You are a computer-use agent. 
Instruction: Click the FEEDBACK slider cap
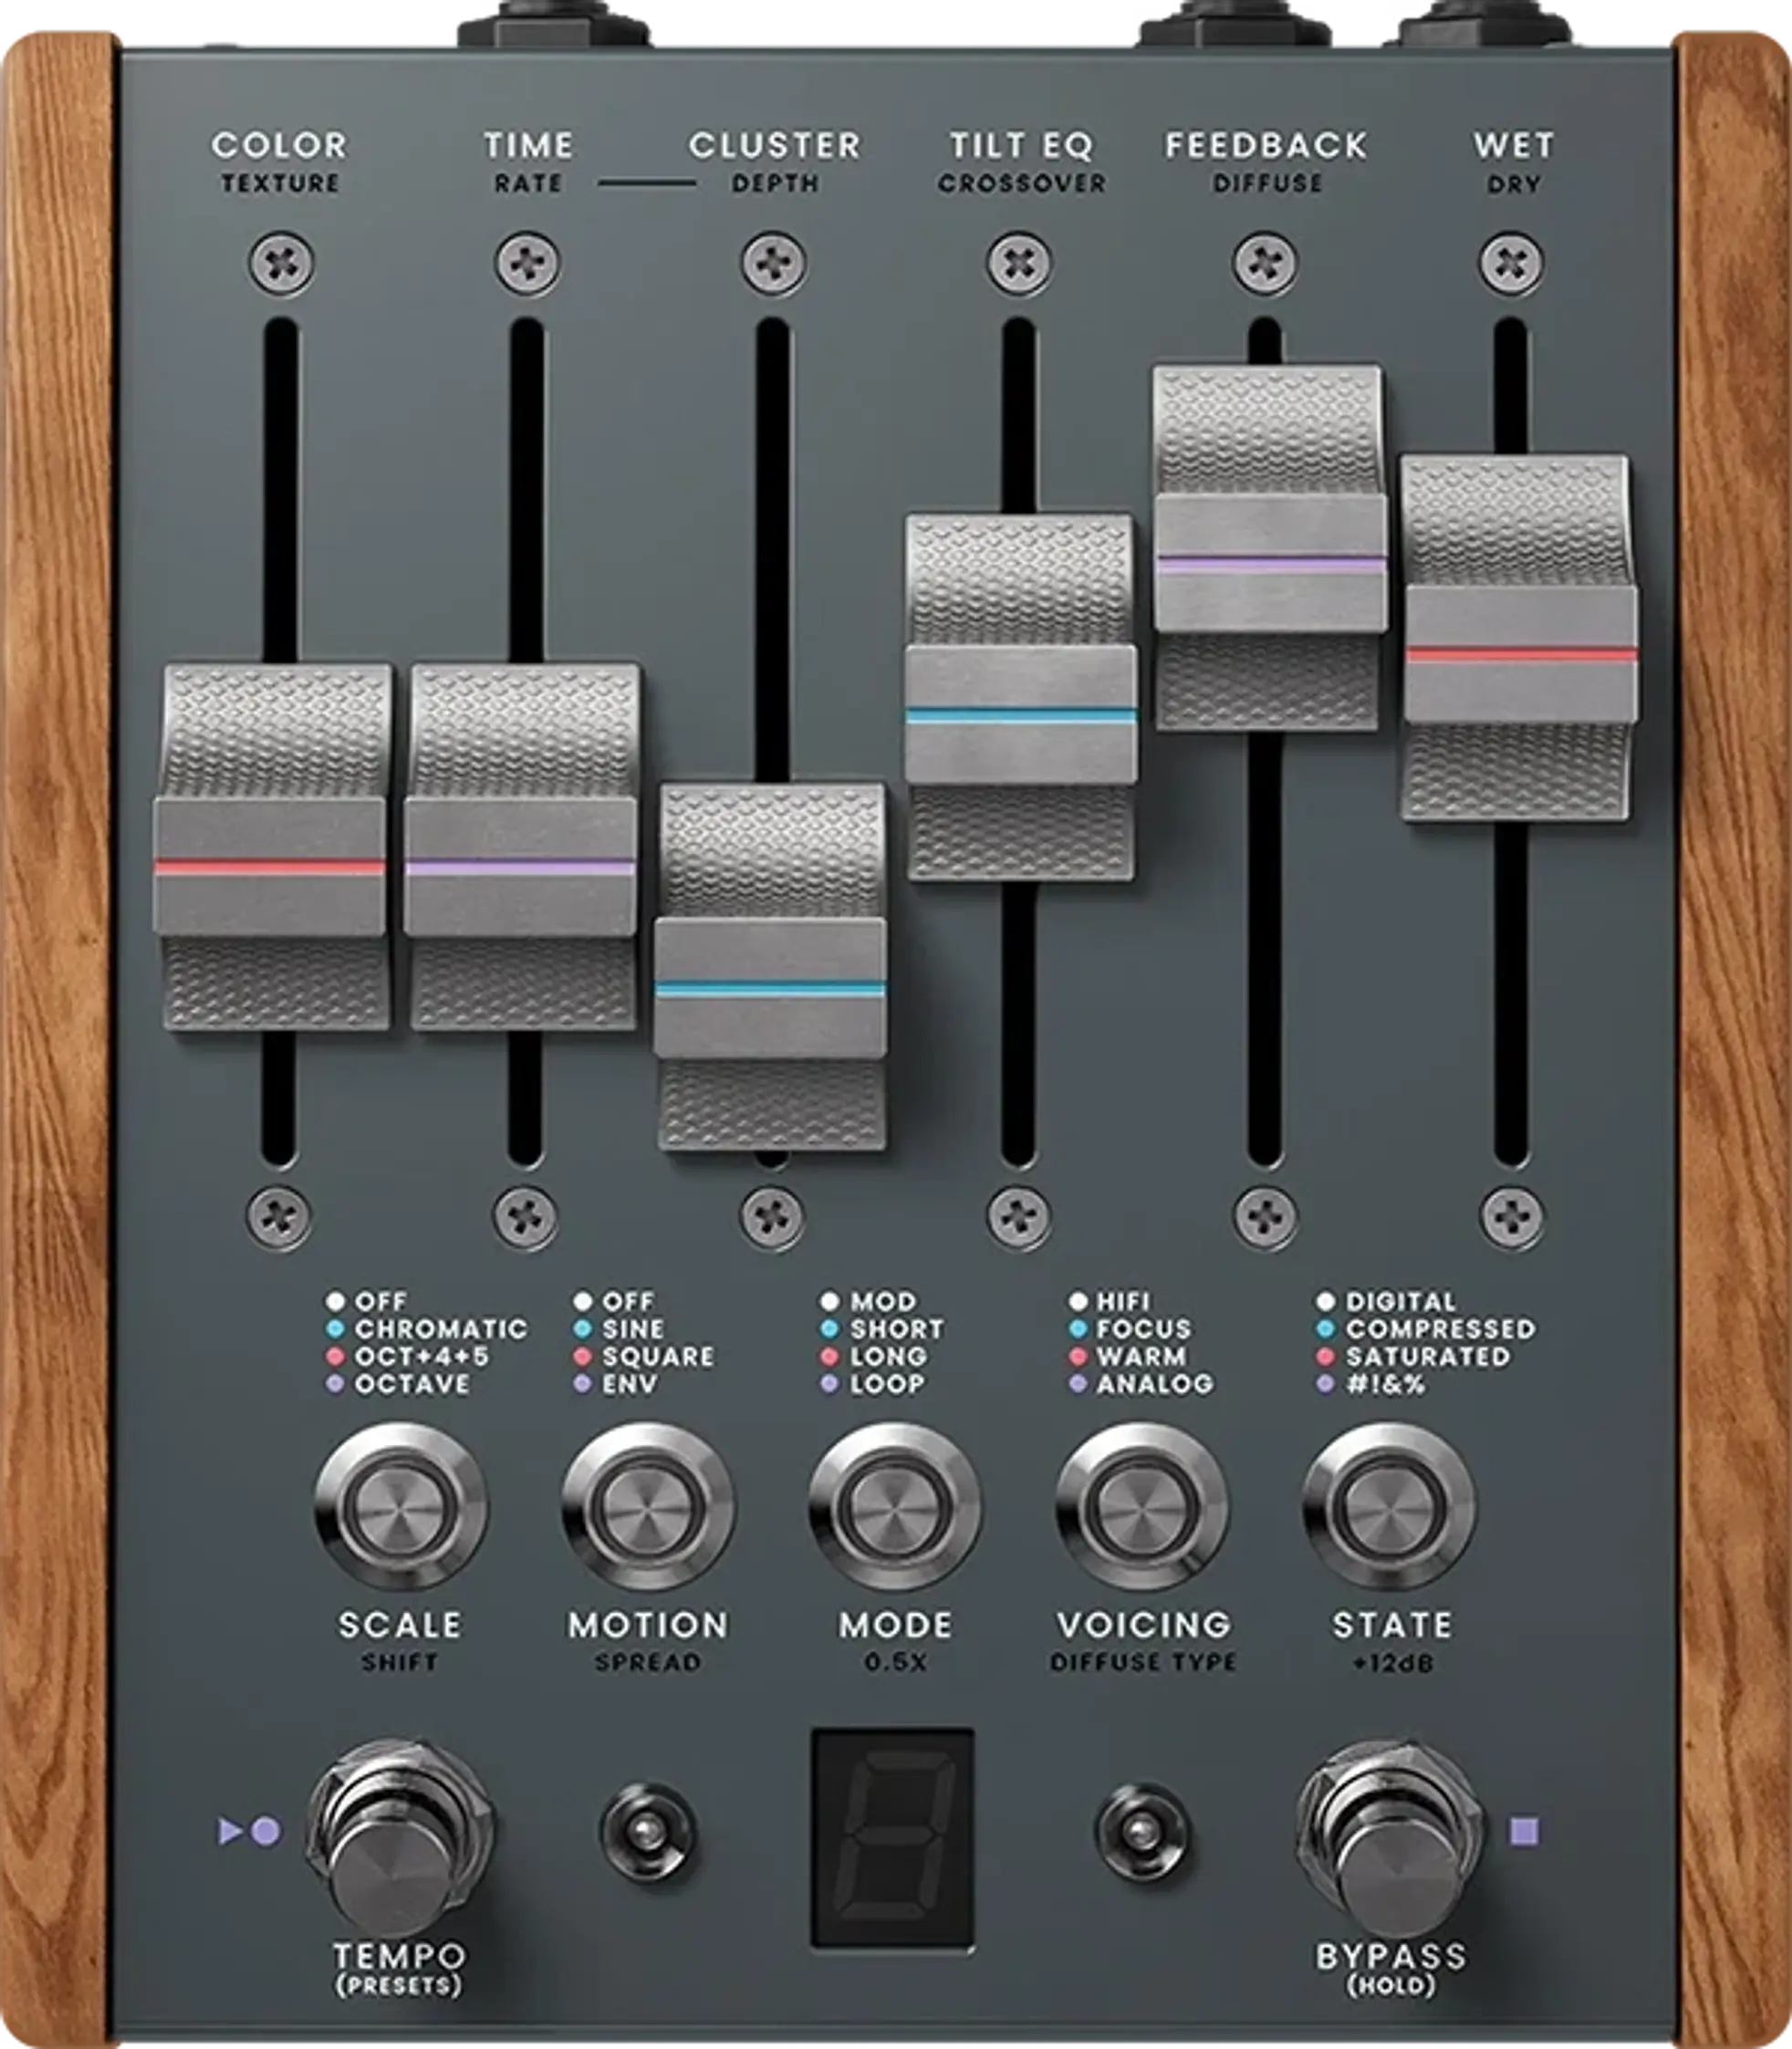(1269, 547)
